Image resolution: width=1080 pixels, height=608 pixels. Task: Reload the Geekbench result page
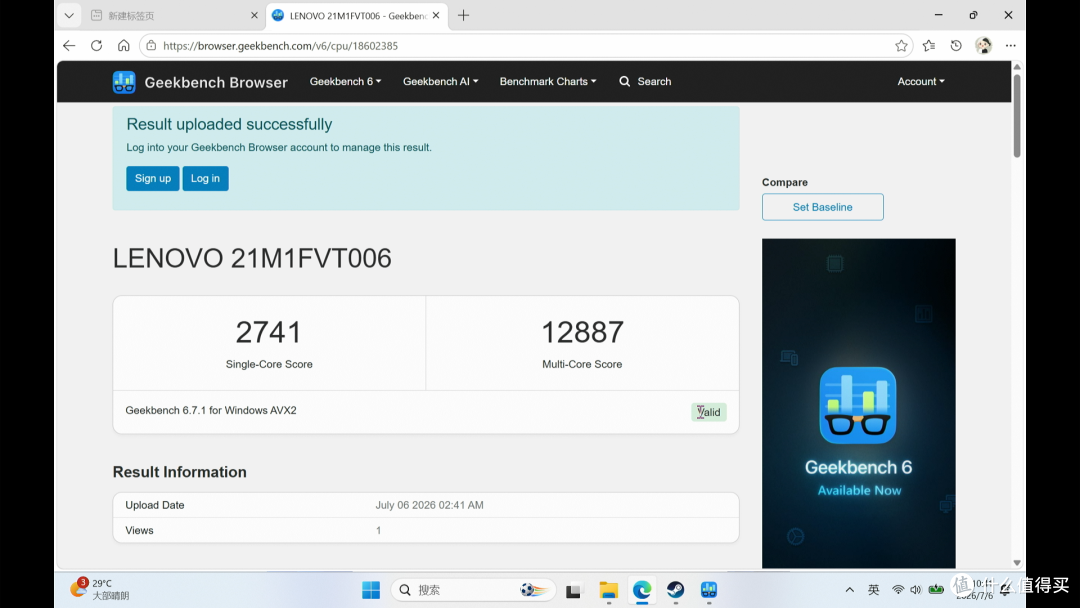click(96, 45)
